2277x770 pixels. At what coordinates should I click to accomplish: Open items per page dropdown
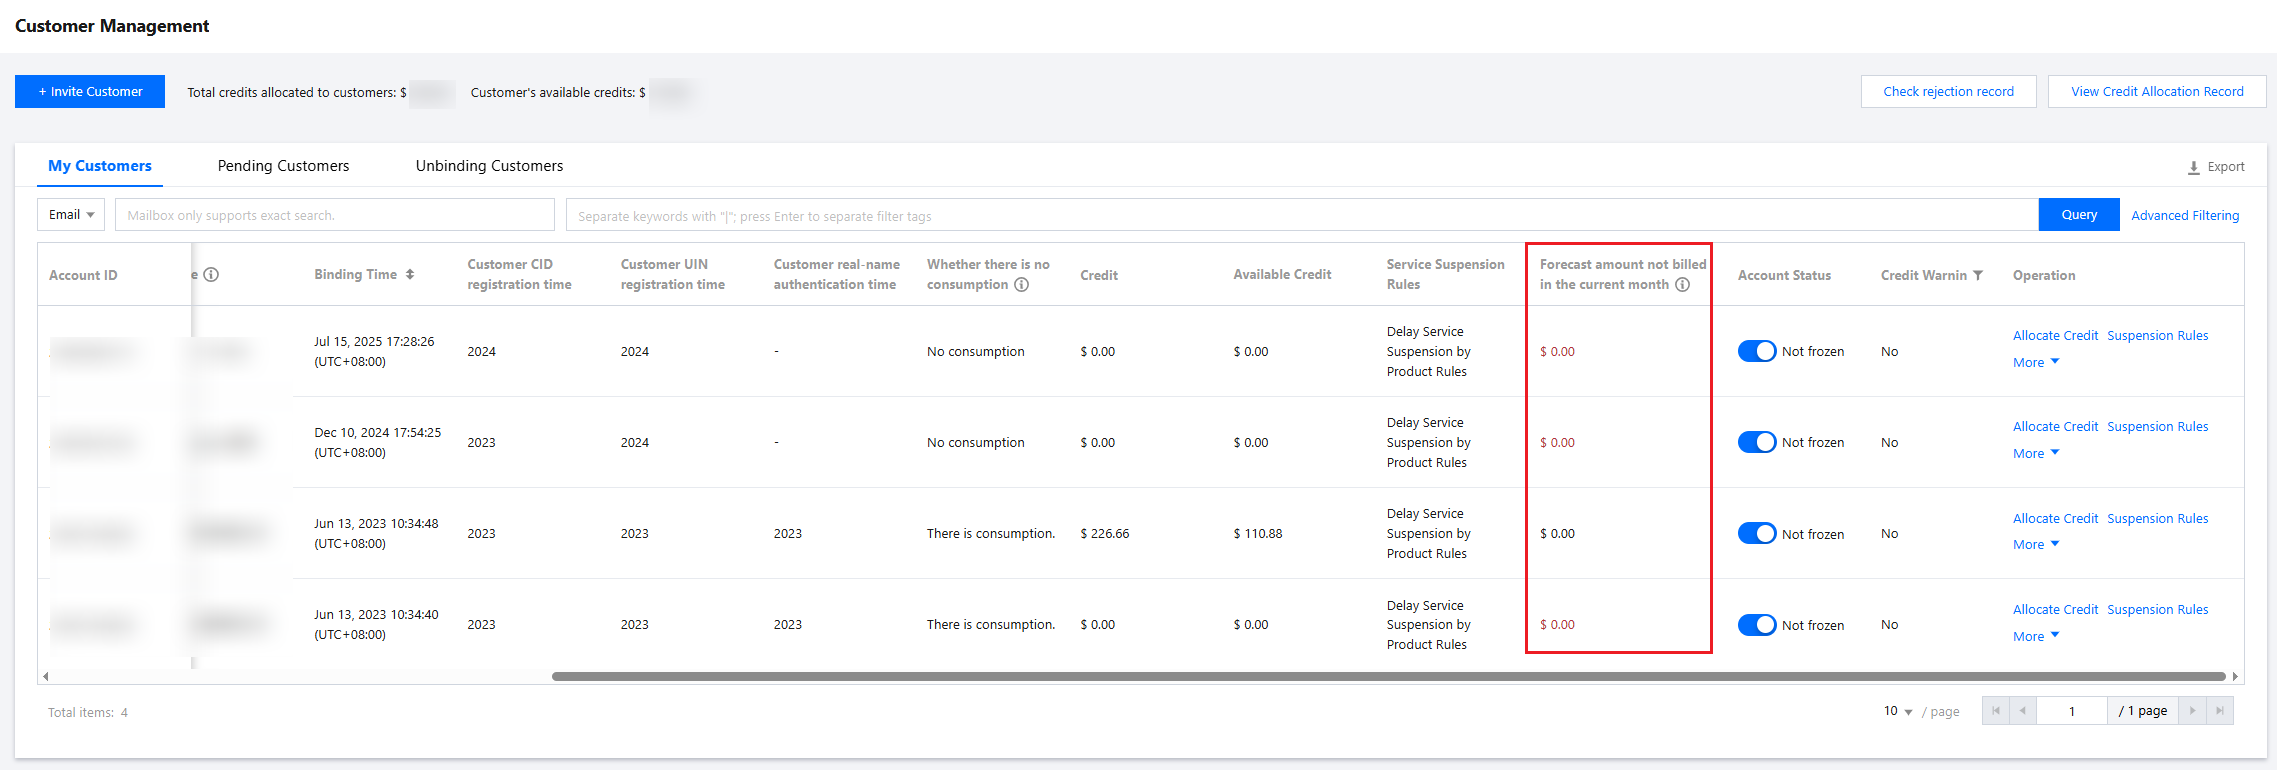(1897, 711)
